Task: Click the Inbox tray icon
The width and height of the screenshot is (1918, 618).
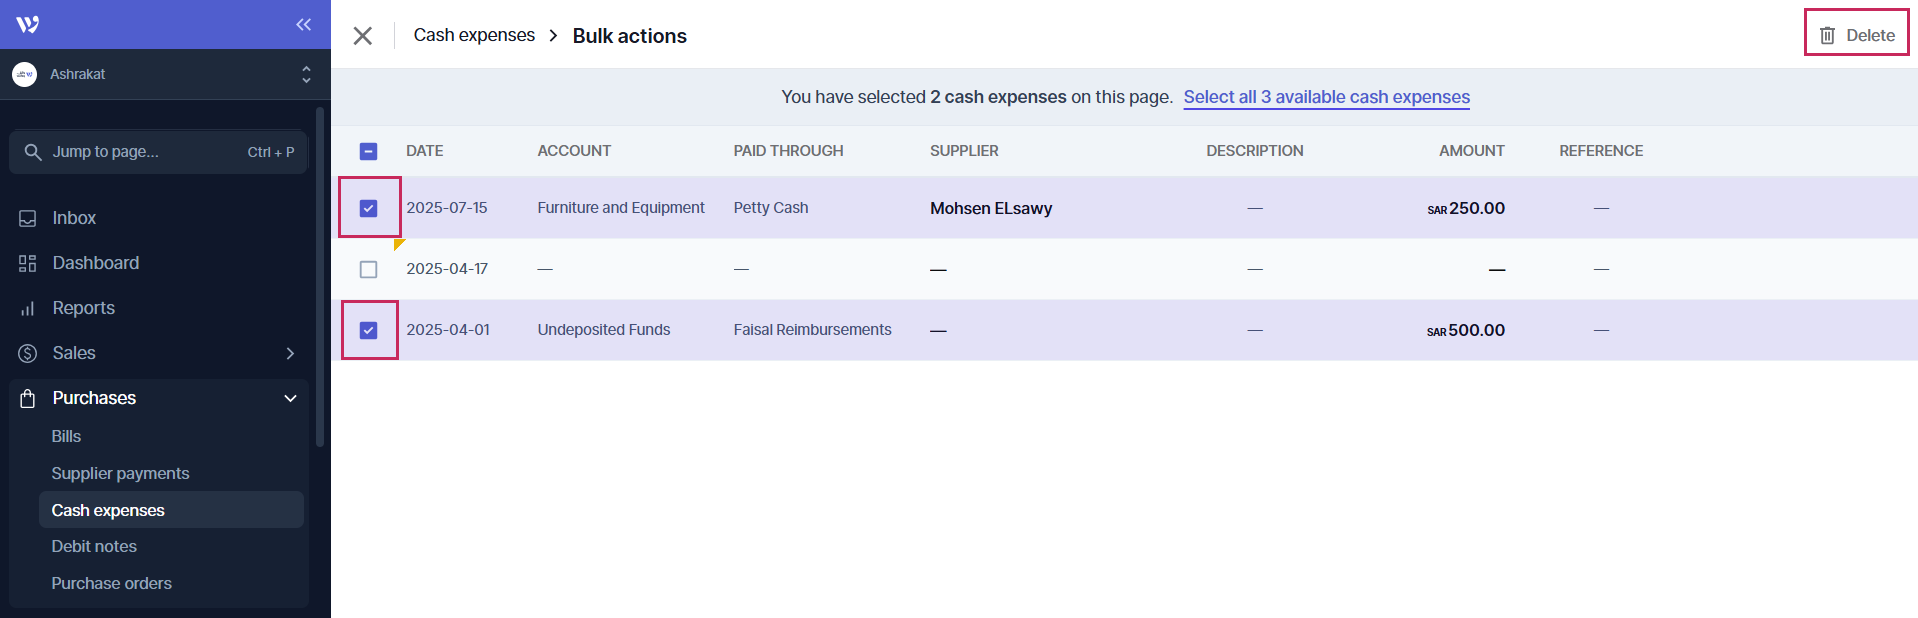Action: tap(28, 218)
